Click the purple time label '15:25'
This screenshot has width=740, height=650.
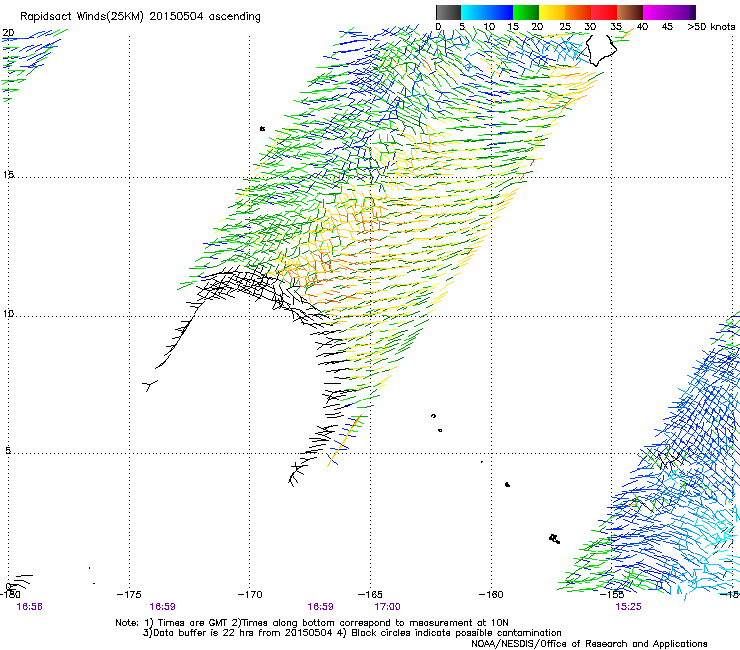pyautogui.click(x=628, y=607)
